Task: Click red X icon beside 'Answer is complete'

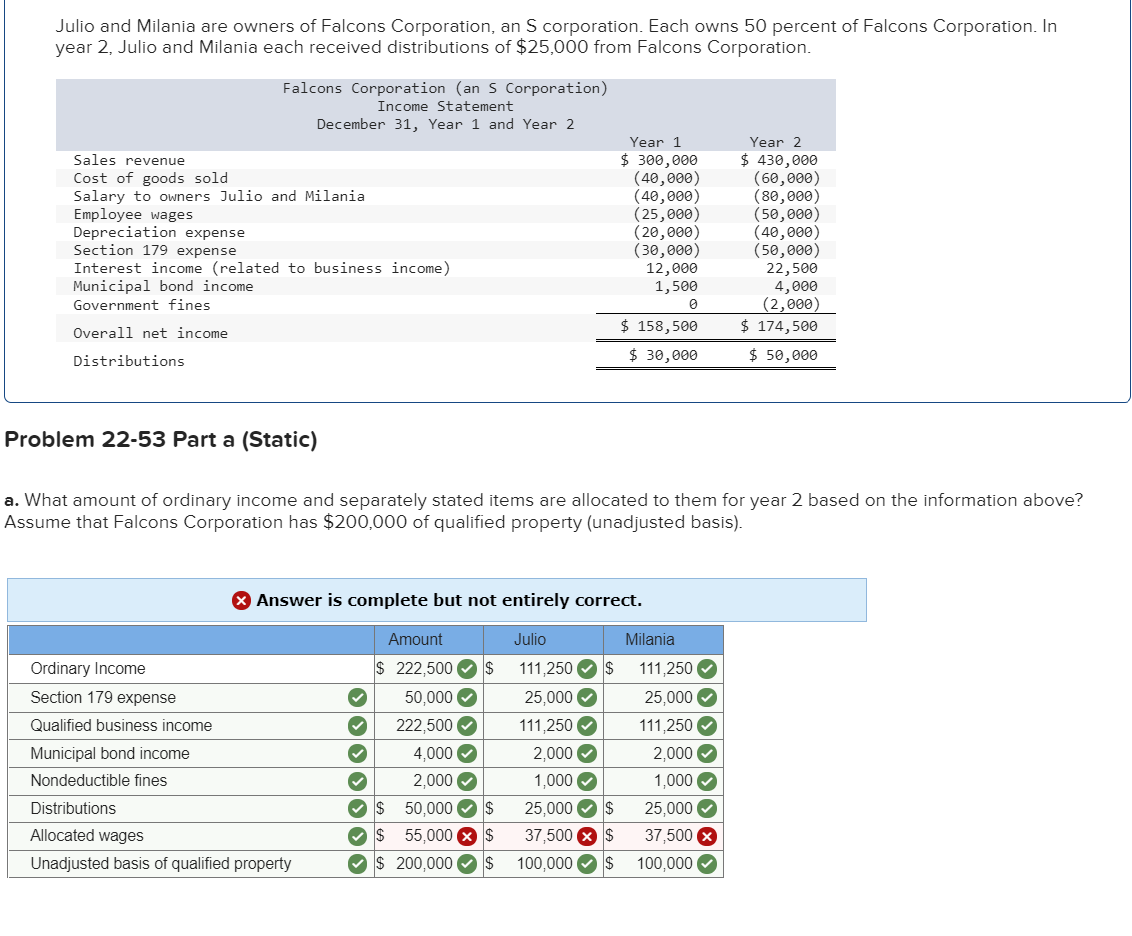Action: 241,600
